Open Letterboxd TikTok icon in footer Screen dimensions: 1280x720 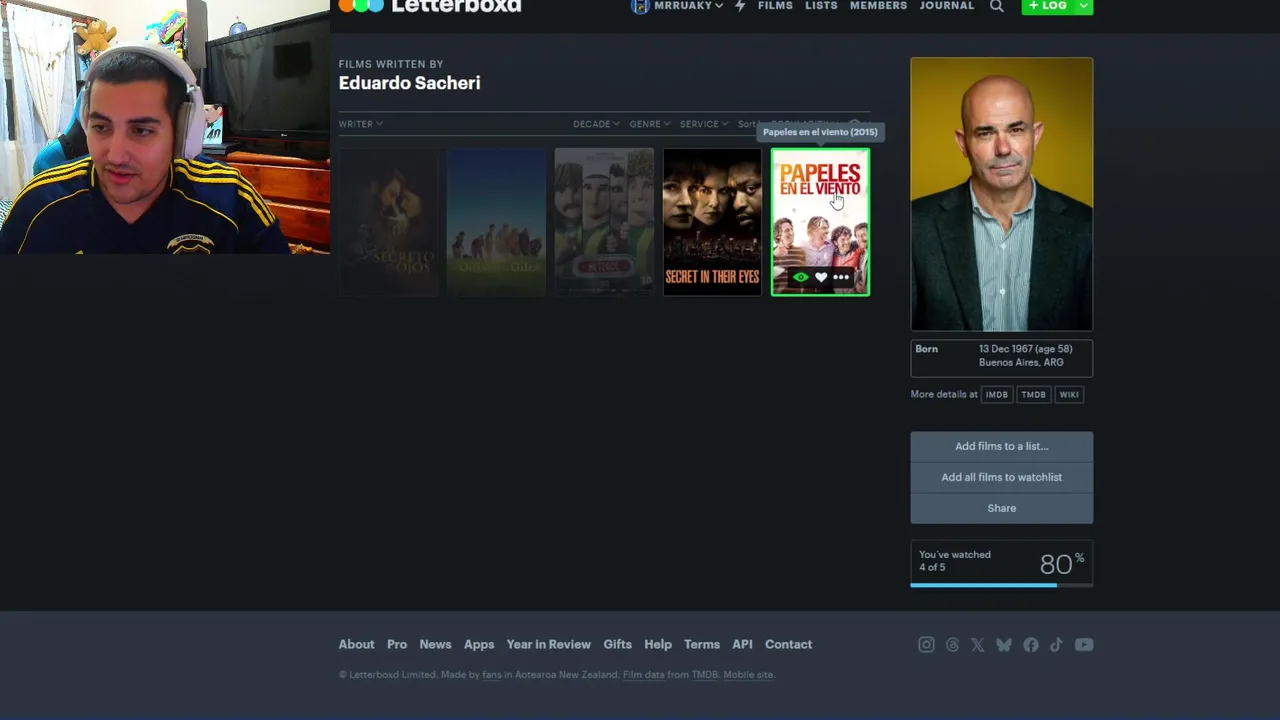(1056, 645)
